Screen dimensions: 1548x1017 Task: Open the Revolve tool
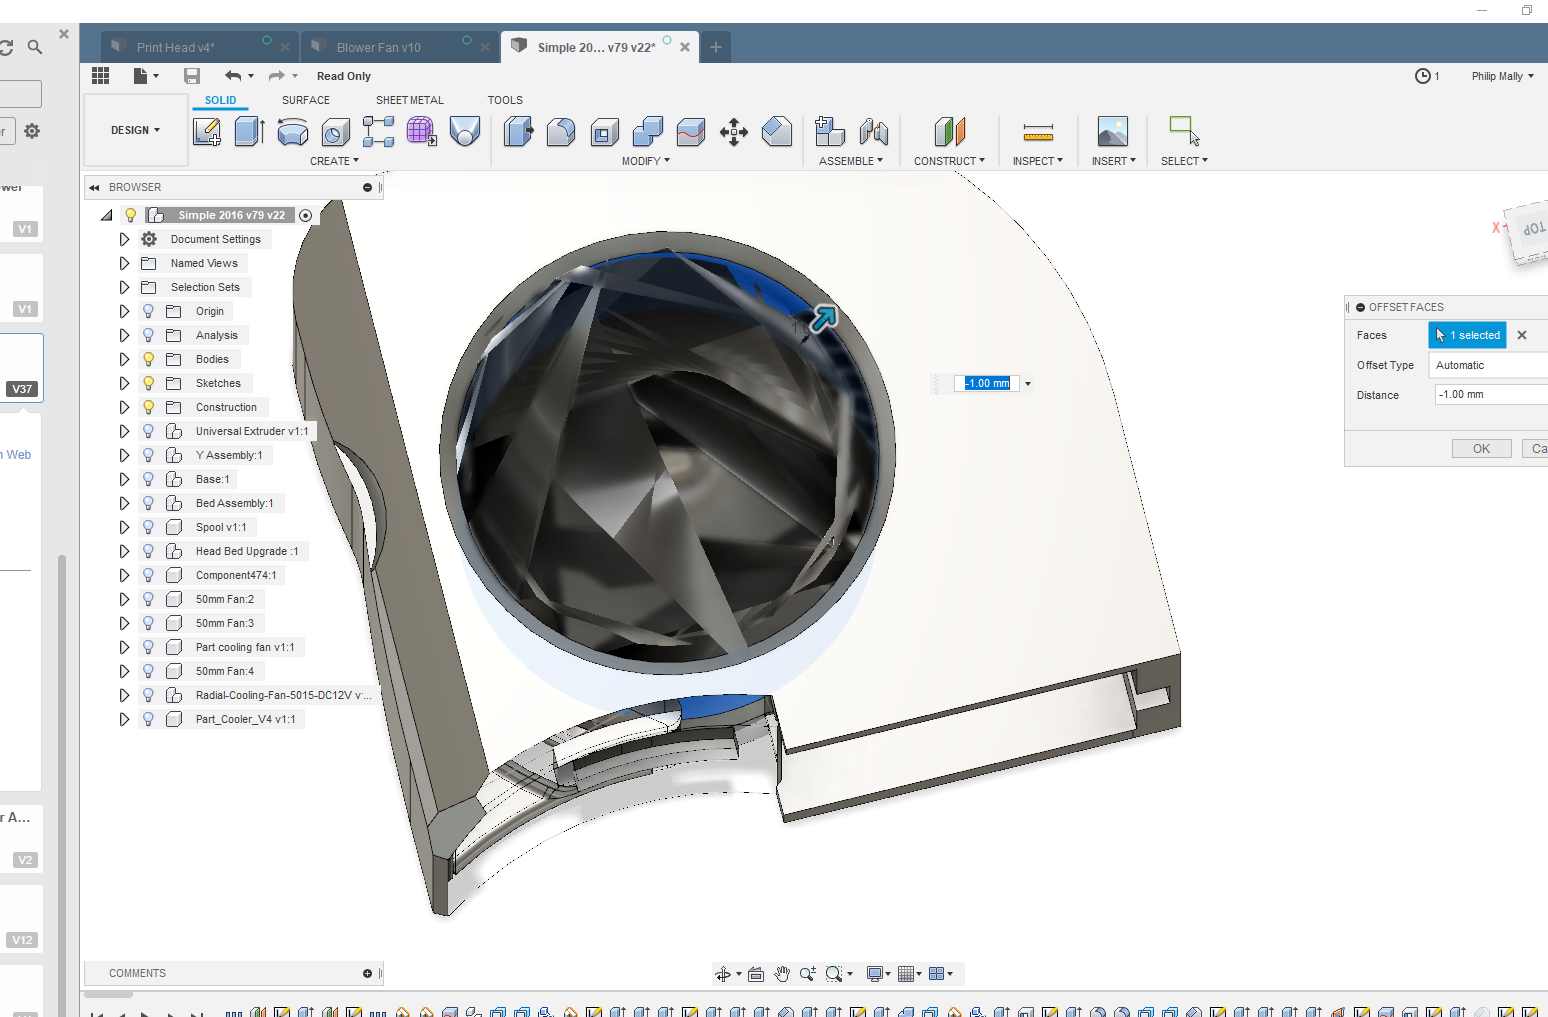pyautogui.click(x=291, y=131)
